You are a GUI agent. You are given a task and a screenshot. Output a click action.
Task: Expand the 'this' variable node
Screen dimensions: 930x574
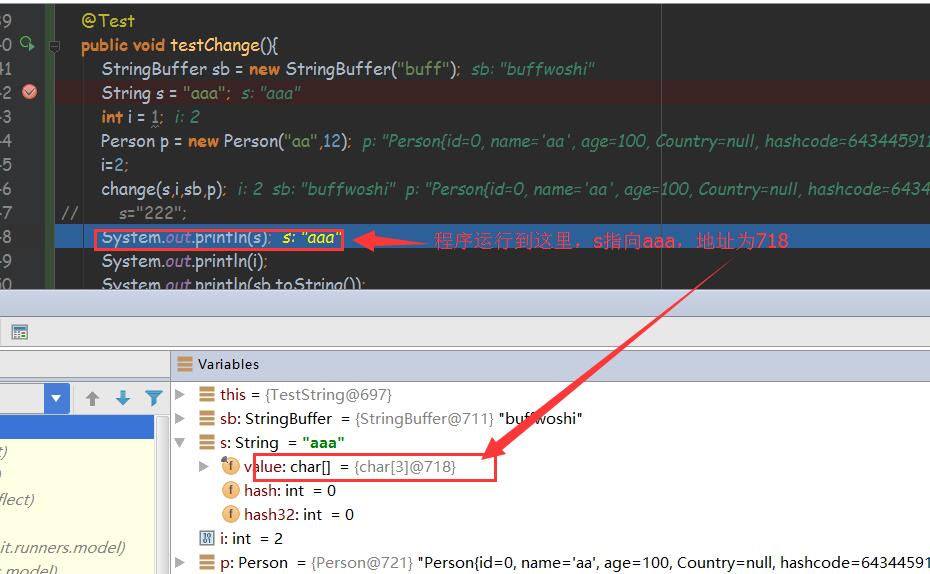(x=180, y=394)
